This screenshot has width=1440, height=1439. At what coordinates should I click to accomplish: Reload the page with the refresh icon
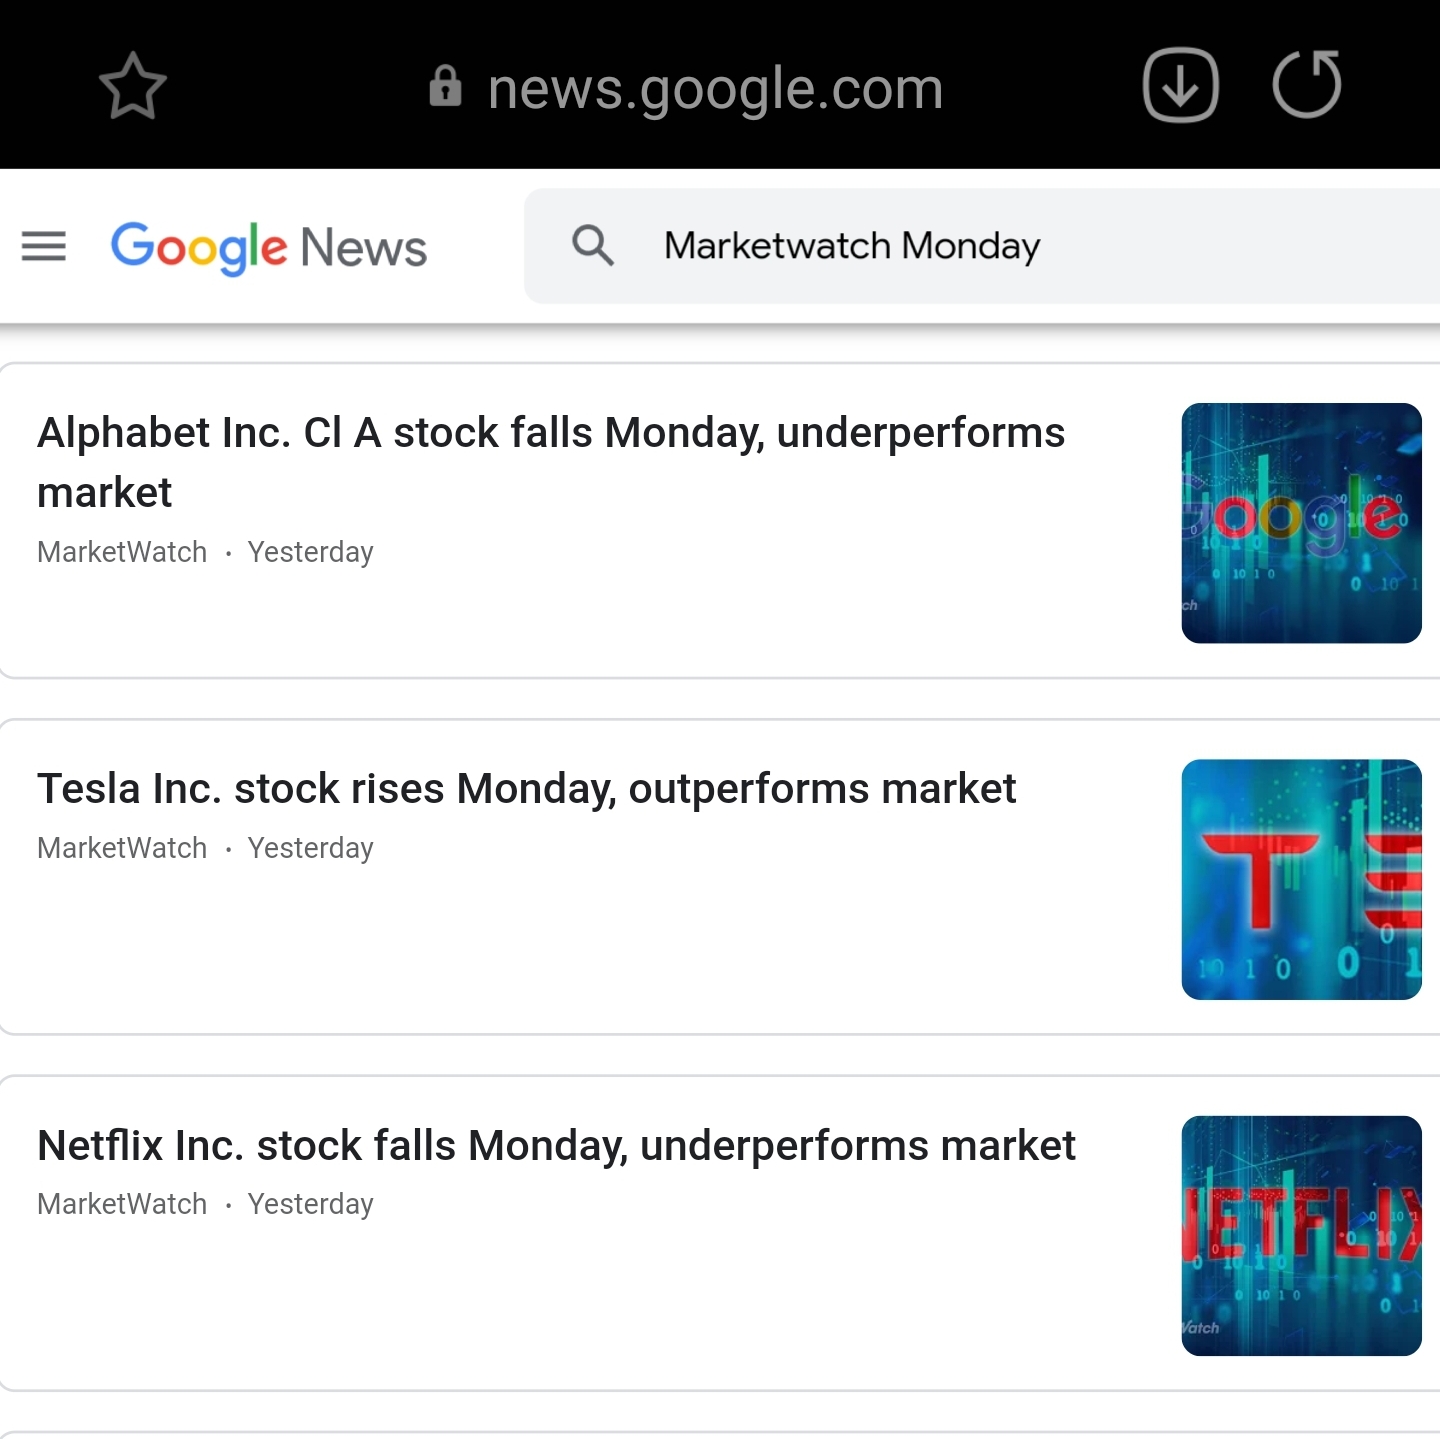(1306, 85)
